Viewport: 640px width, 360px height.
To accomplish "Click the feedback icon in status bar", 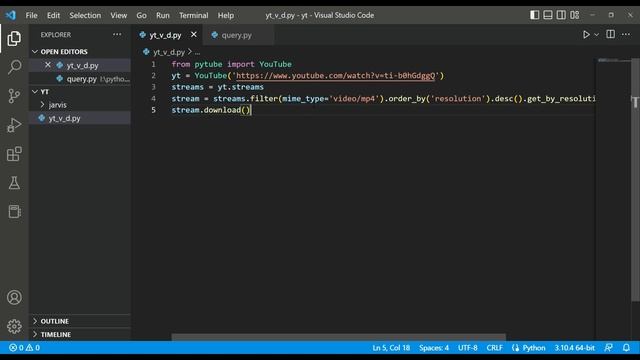I will click(x=608, y=348).
